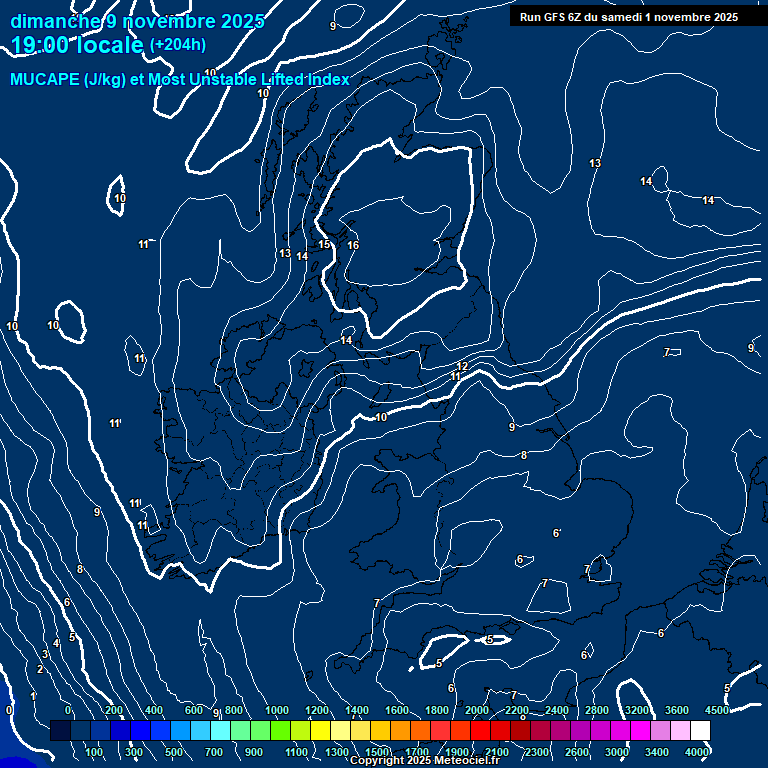Open the Copyright 2025 Meteociel.fr link

(424, 761)
